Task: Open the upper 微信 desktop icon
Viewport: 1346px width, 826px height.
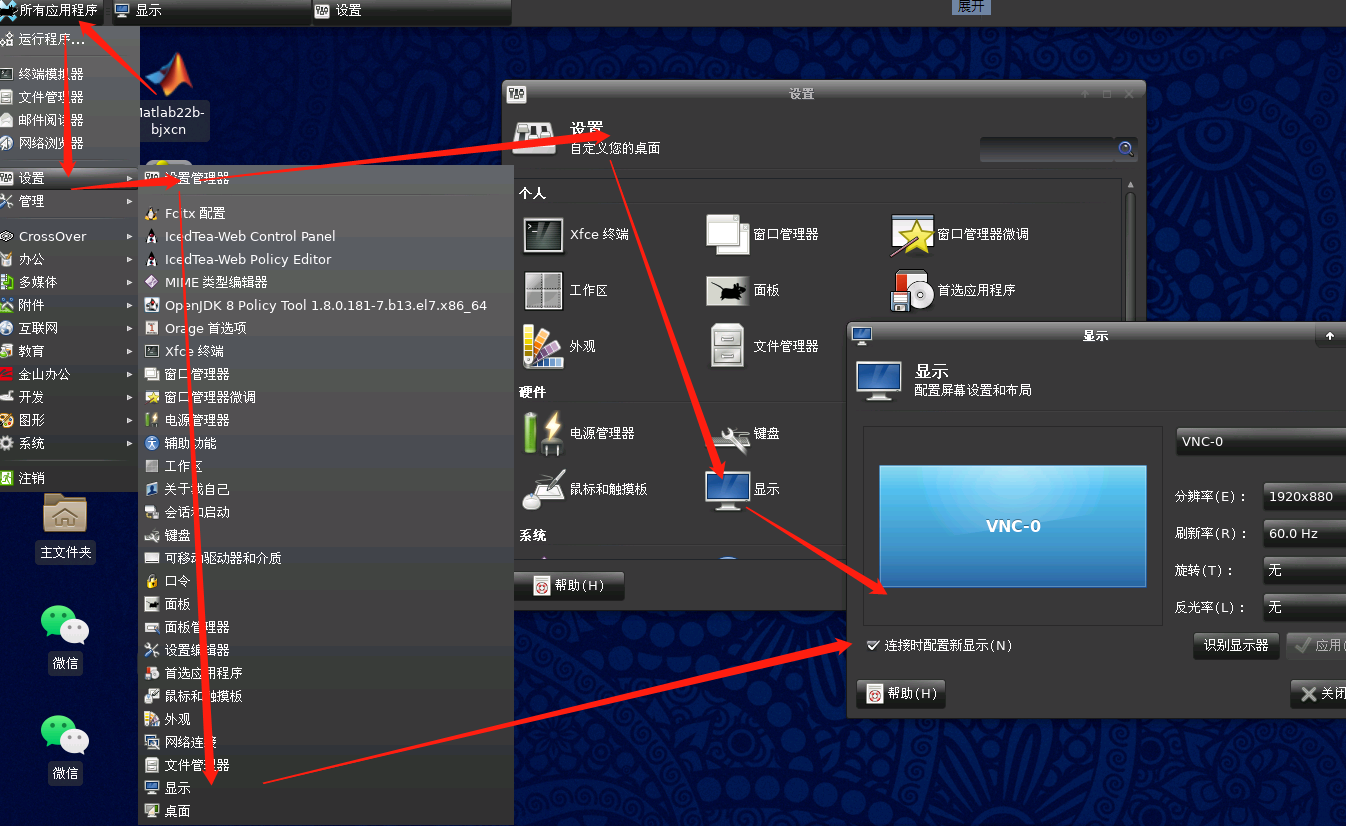Action: [x=65, y=624]
